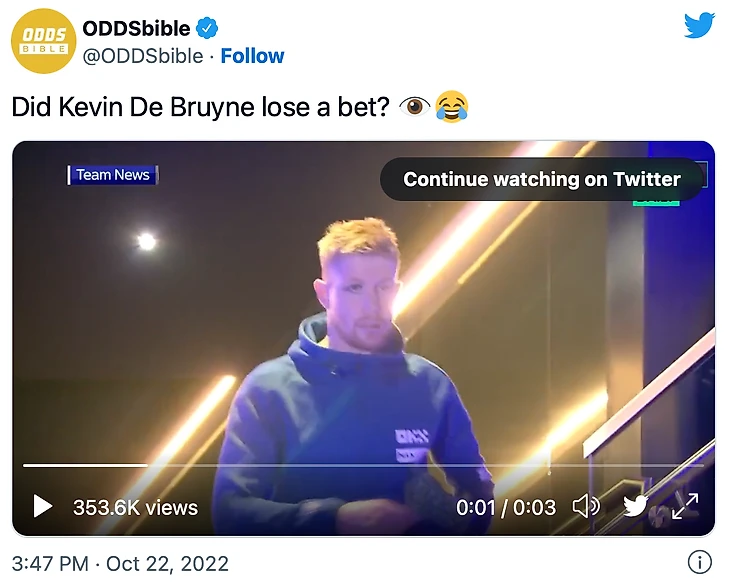
Task: Click the laughing emoji in the tweet
Action: tap(452, 107)
